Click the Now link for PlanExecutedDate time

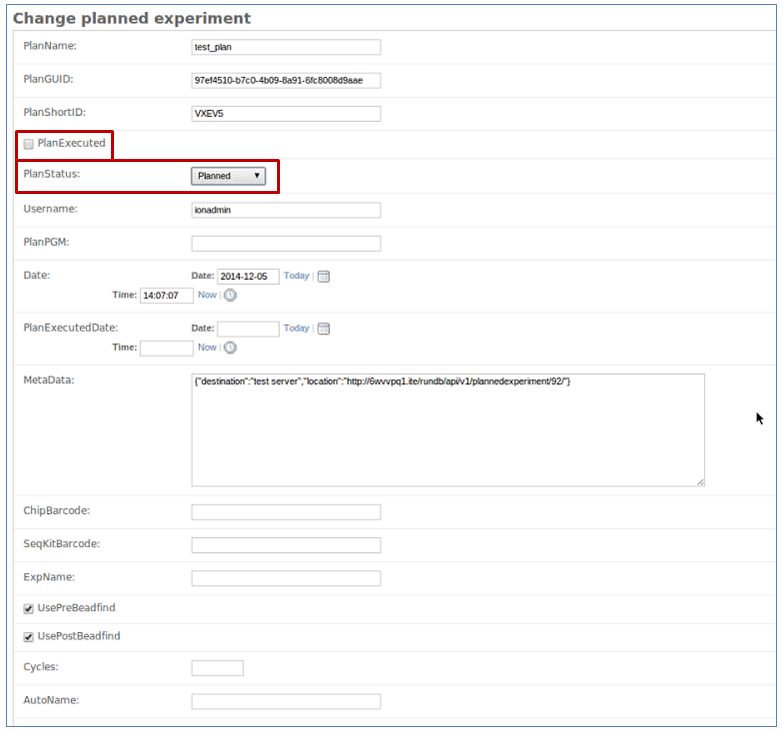point(207,347)
